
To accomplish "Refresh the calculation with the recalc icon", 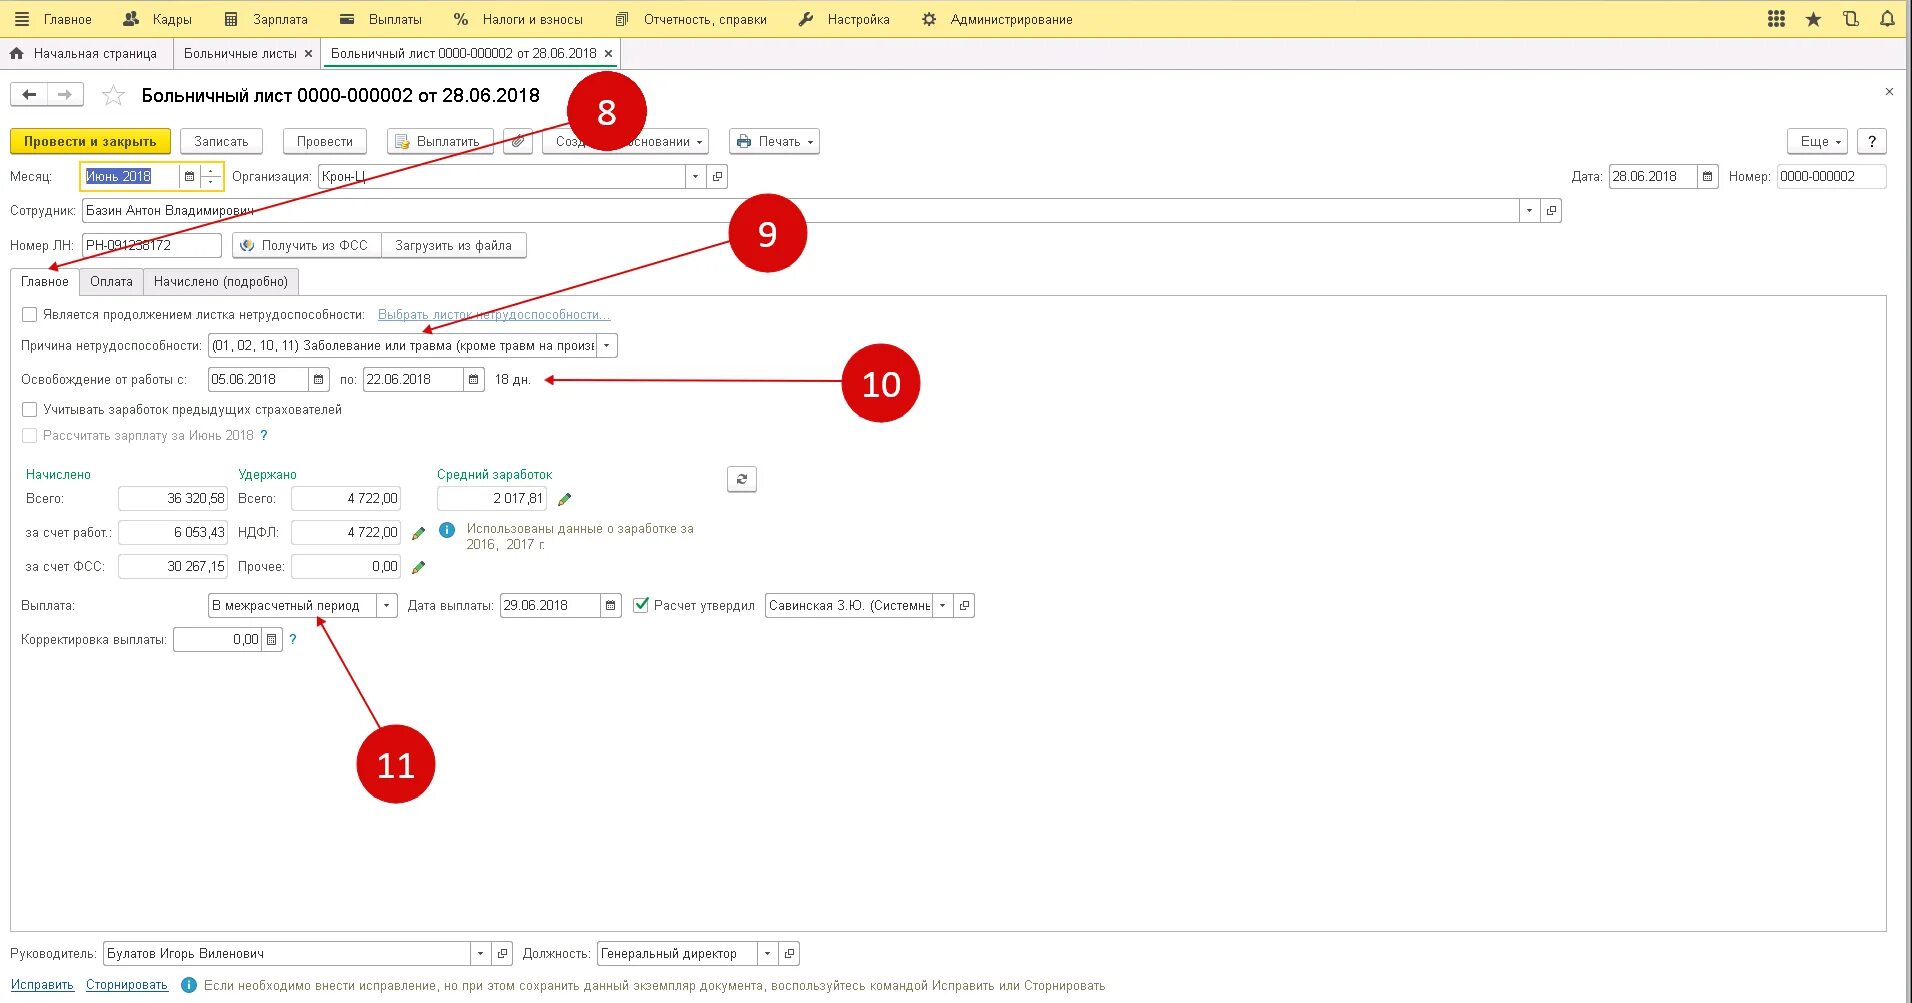I will (x=741, y=479).
